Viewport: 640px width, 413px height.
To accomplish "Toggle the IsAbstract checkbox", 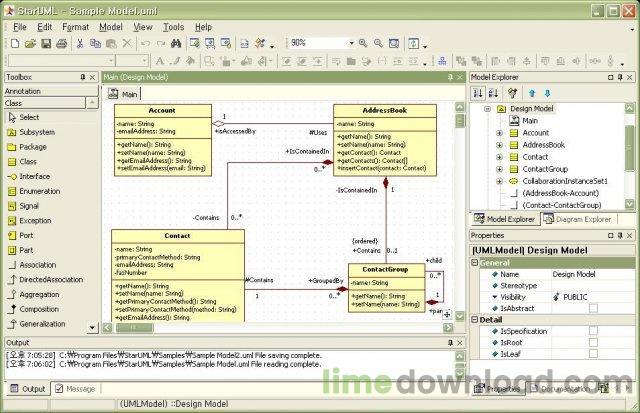I will coord(593,308).
